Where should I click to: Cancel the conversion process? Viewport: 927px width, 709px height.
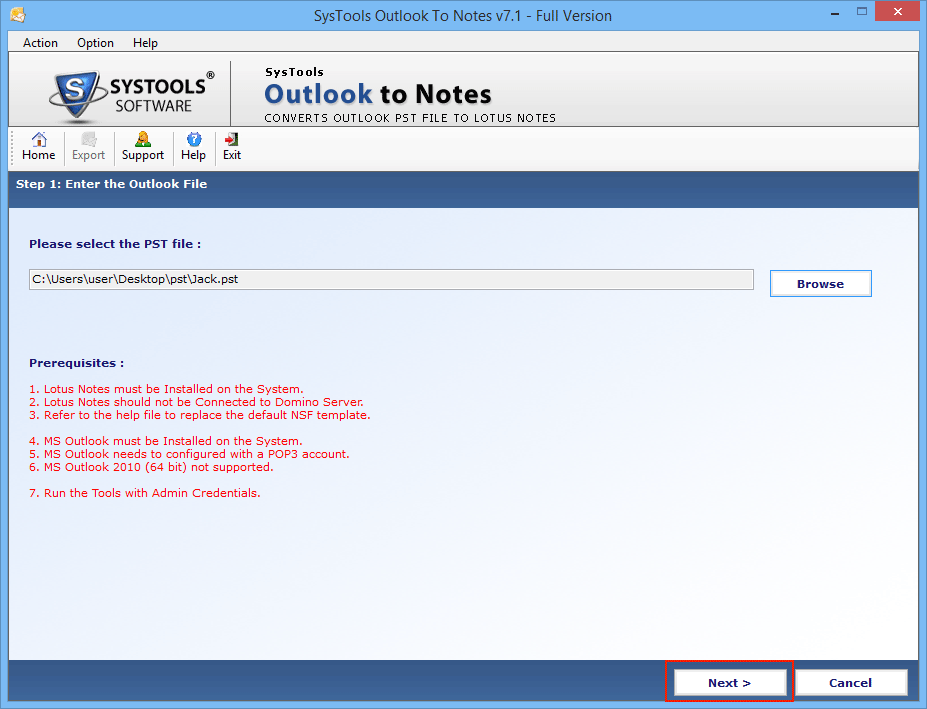point(851,682)
